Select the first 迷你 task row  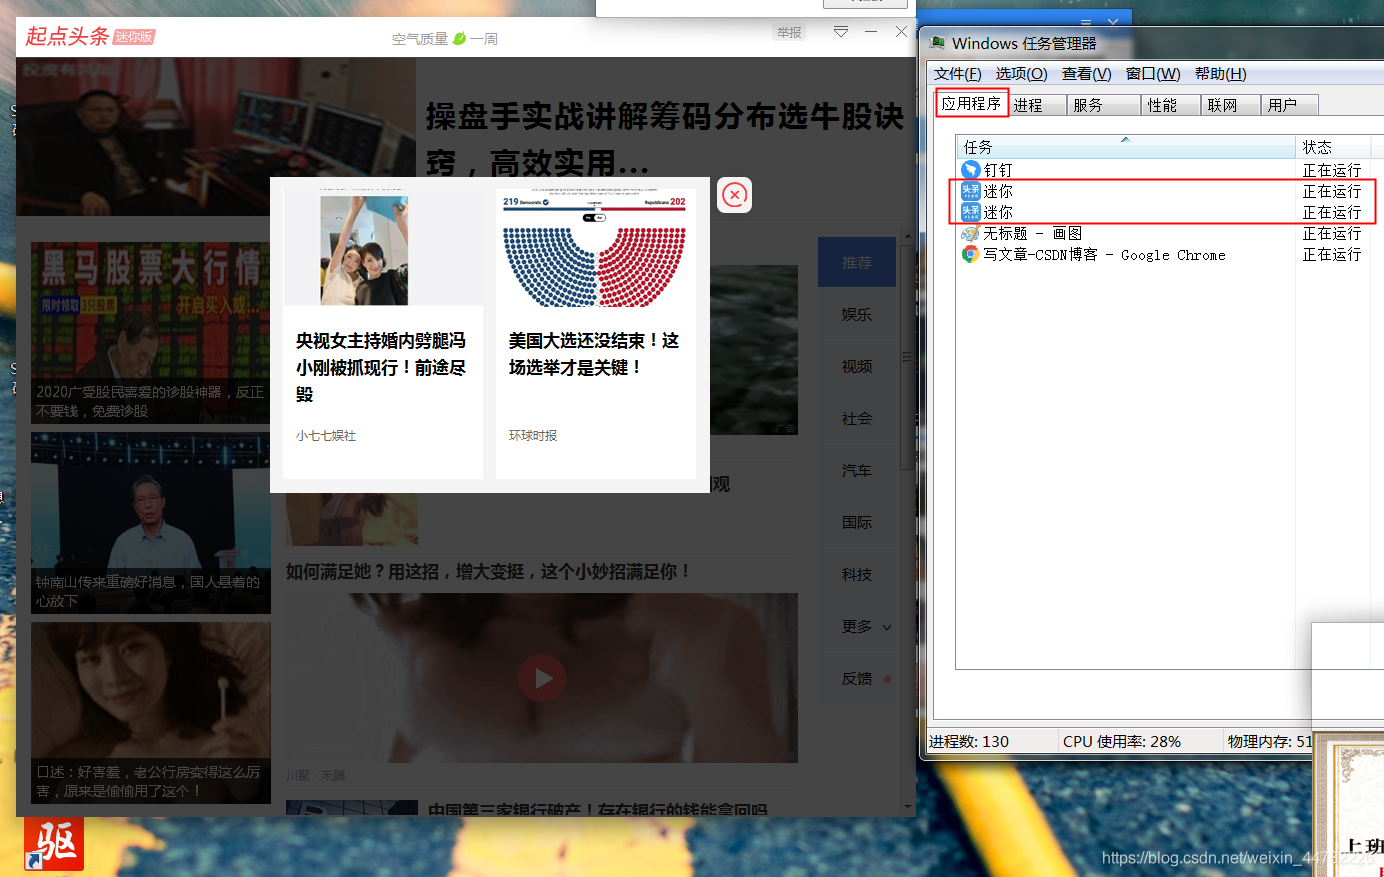[1165, 191]
